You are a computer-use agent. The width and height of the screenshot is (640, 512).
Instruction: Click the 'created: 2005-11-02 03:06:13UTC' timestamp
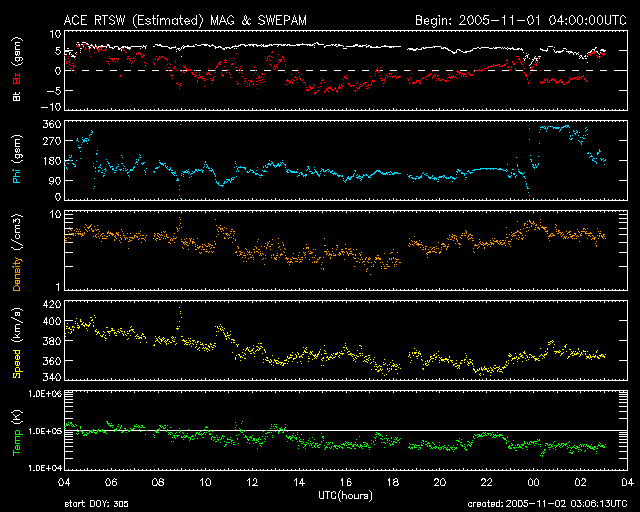[547, 504]
